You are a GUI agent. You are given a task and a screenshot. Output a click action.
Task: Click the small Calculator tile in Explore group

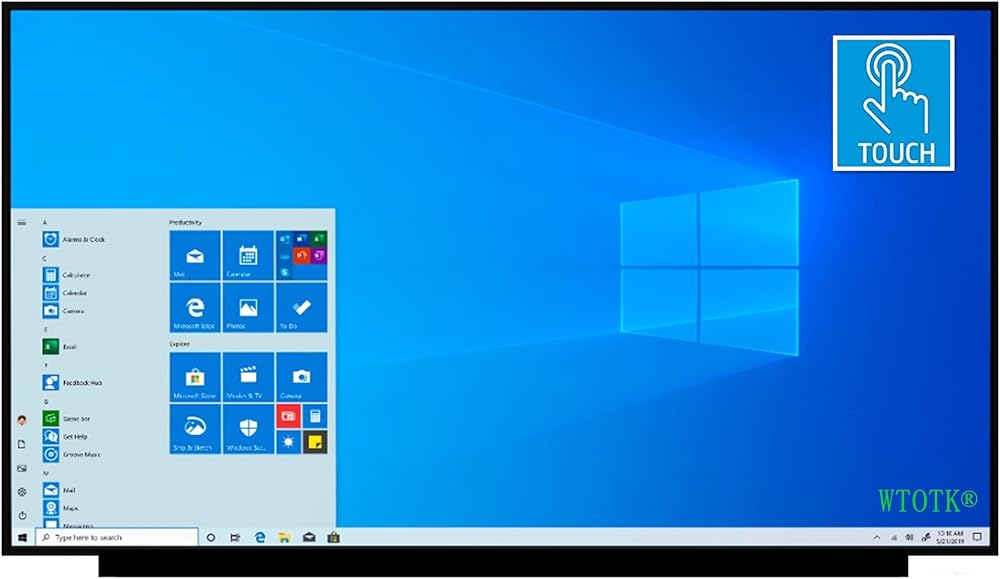coord(315,416)
